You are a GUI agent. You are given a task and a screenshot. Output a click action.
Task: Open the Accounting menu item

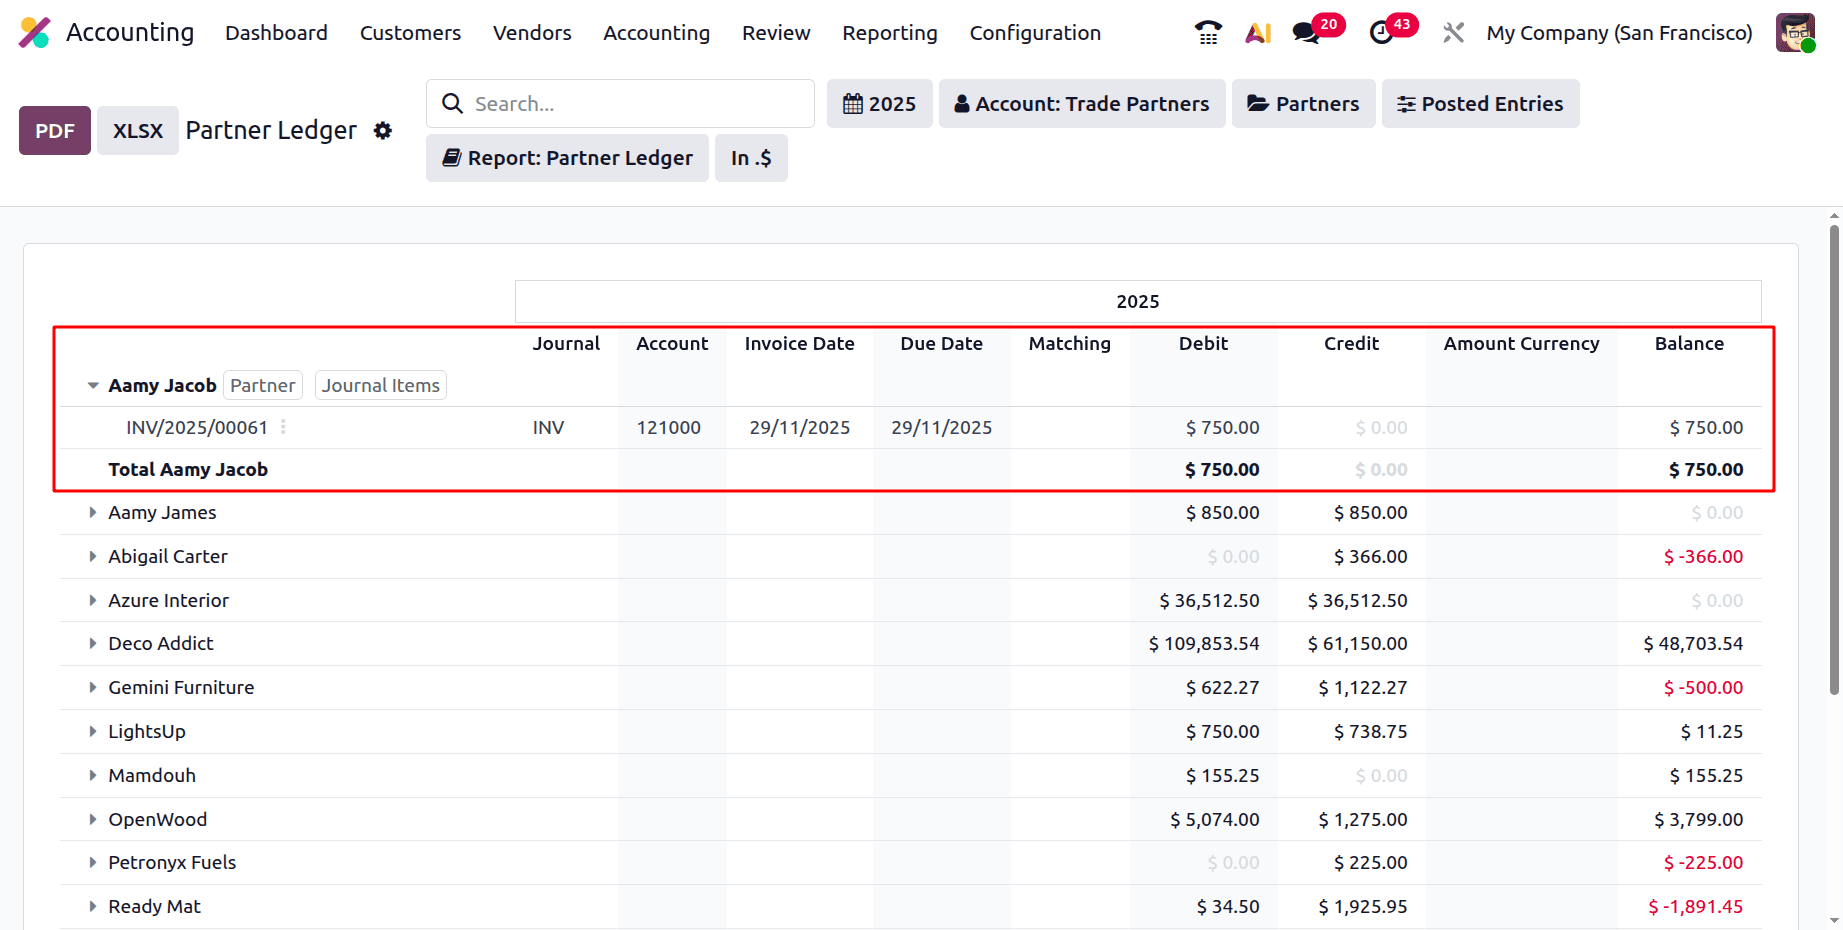656,33
